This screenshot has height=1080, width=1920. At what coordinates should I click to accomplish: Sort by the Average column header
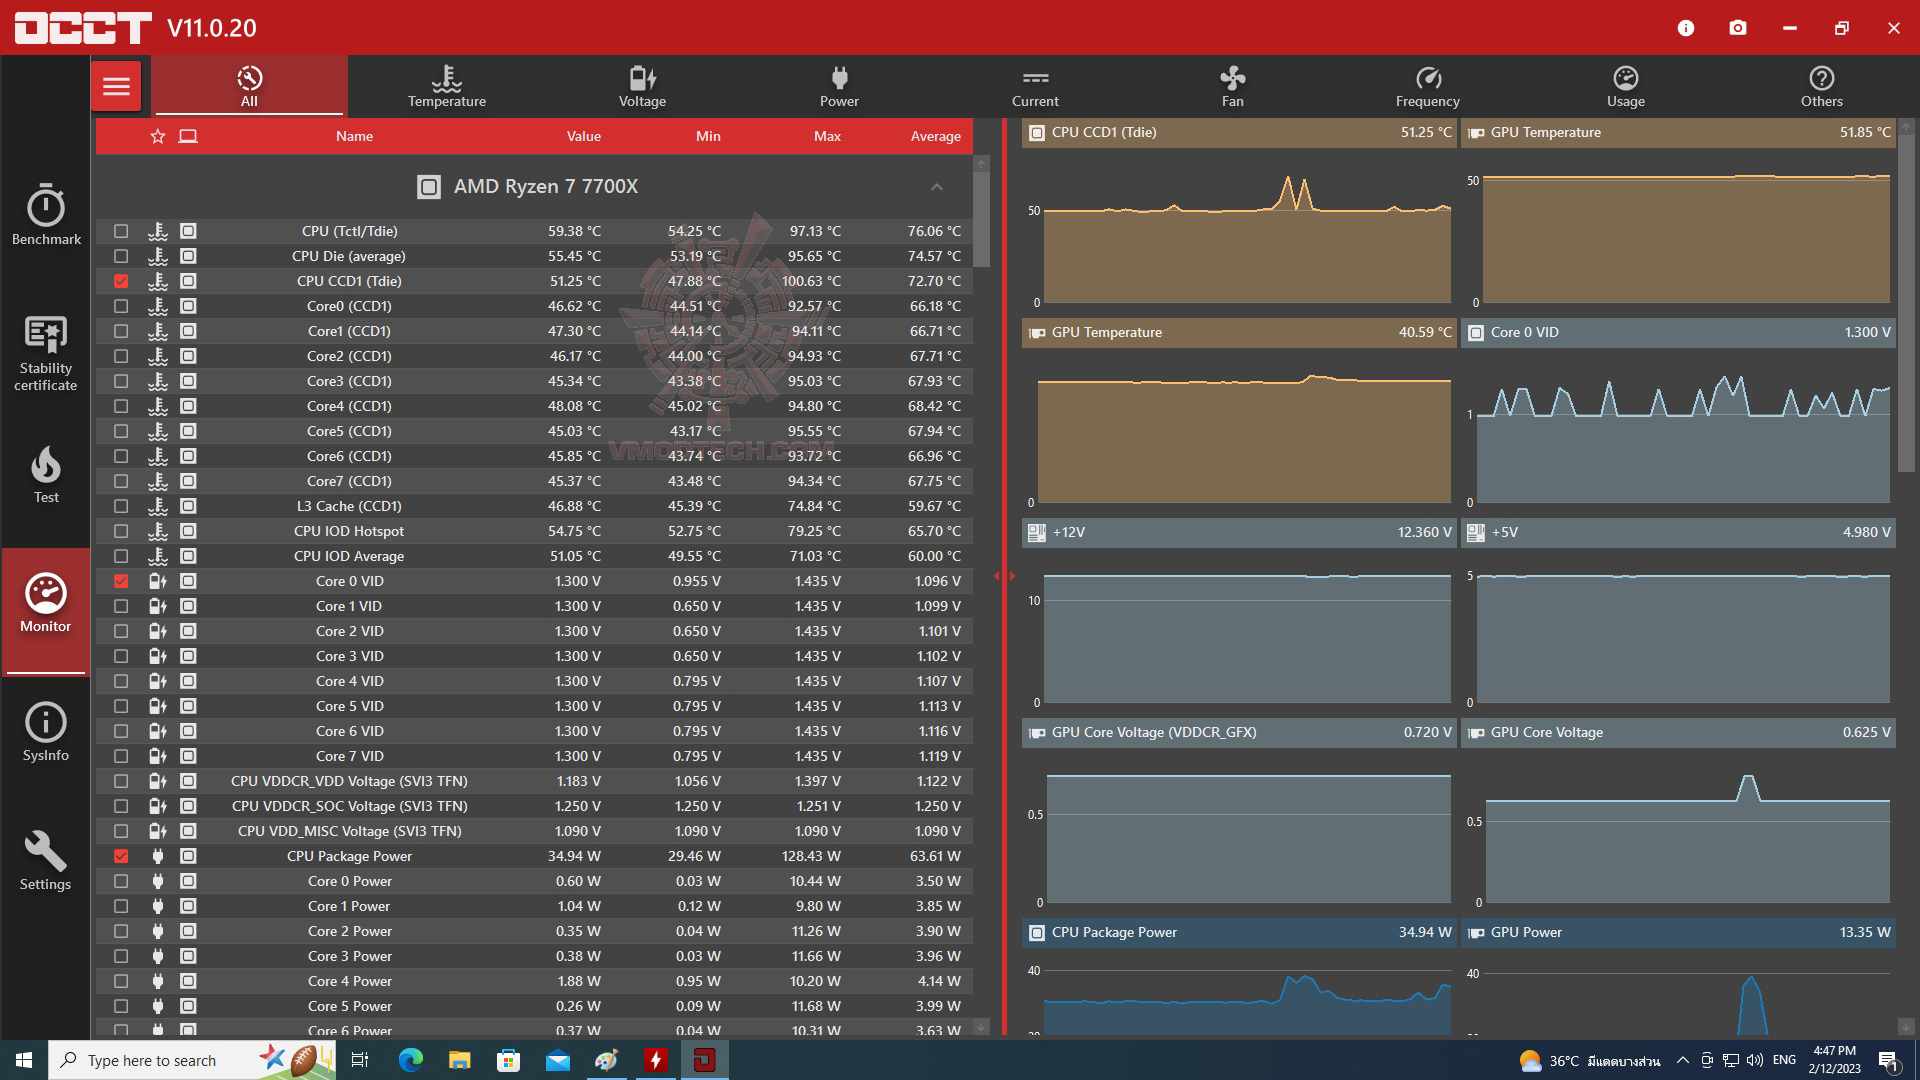pos(935,136)
